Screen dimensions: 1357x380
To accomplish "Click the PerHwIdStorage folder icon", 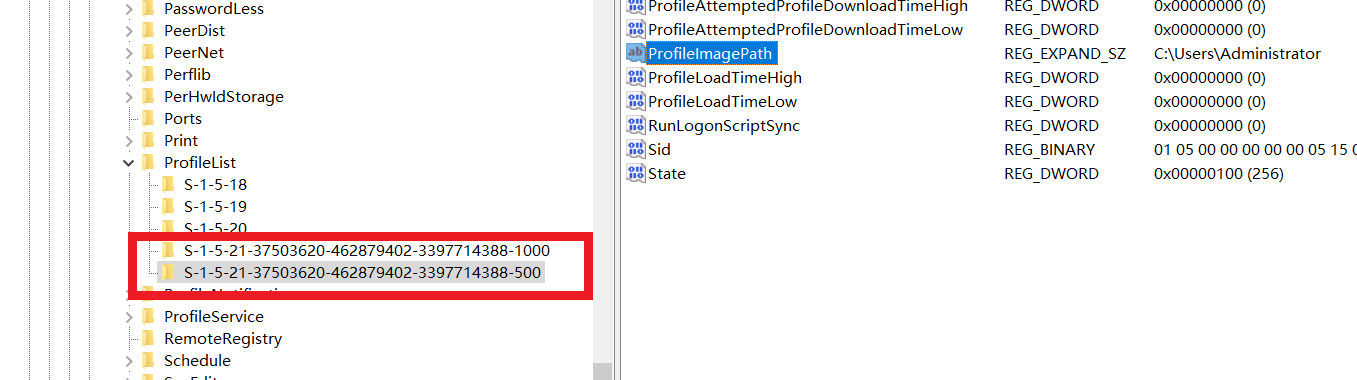I will tap(149, 96).
